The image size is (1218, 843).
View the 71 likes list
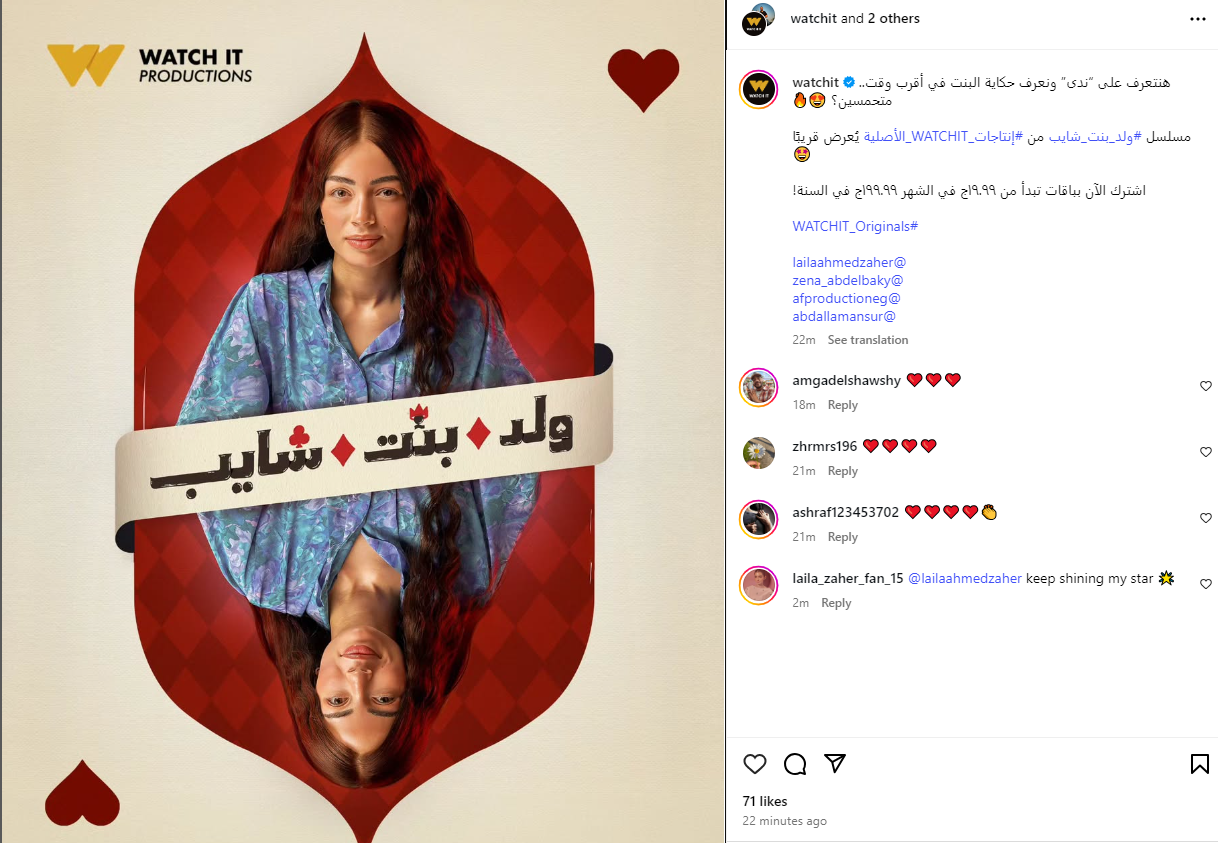[x=765, y=801]
